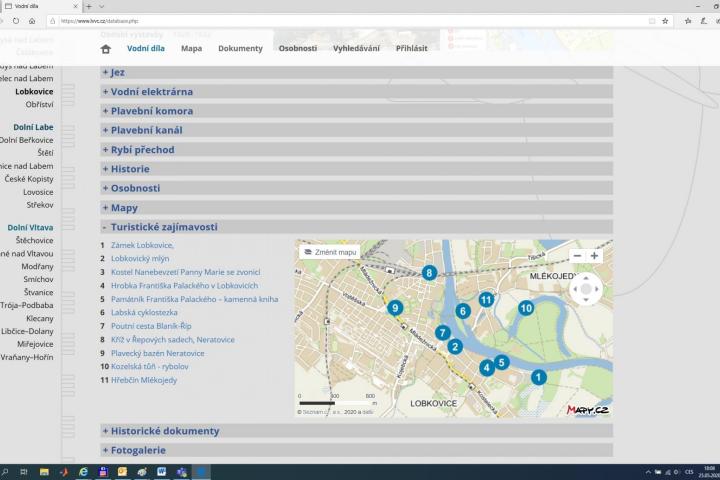Screen dimensions: 720x480
Task: Select map marker number 10
Action: click(526, 308)
